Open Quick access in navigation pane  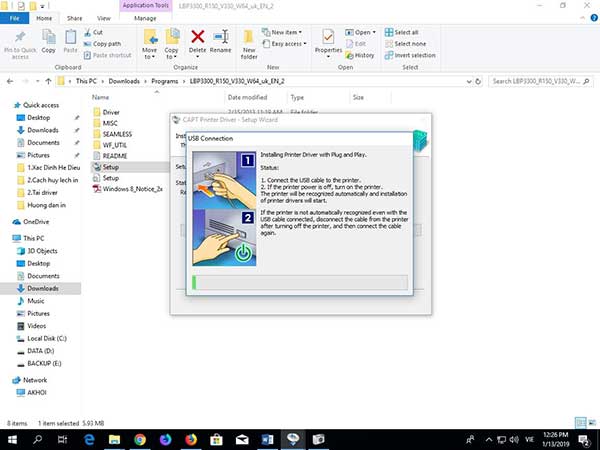(x=36, y=105)
